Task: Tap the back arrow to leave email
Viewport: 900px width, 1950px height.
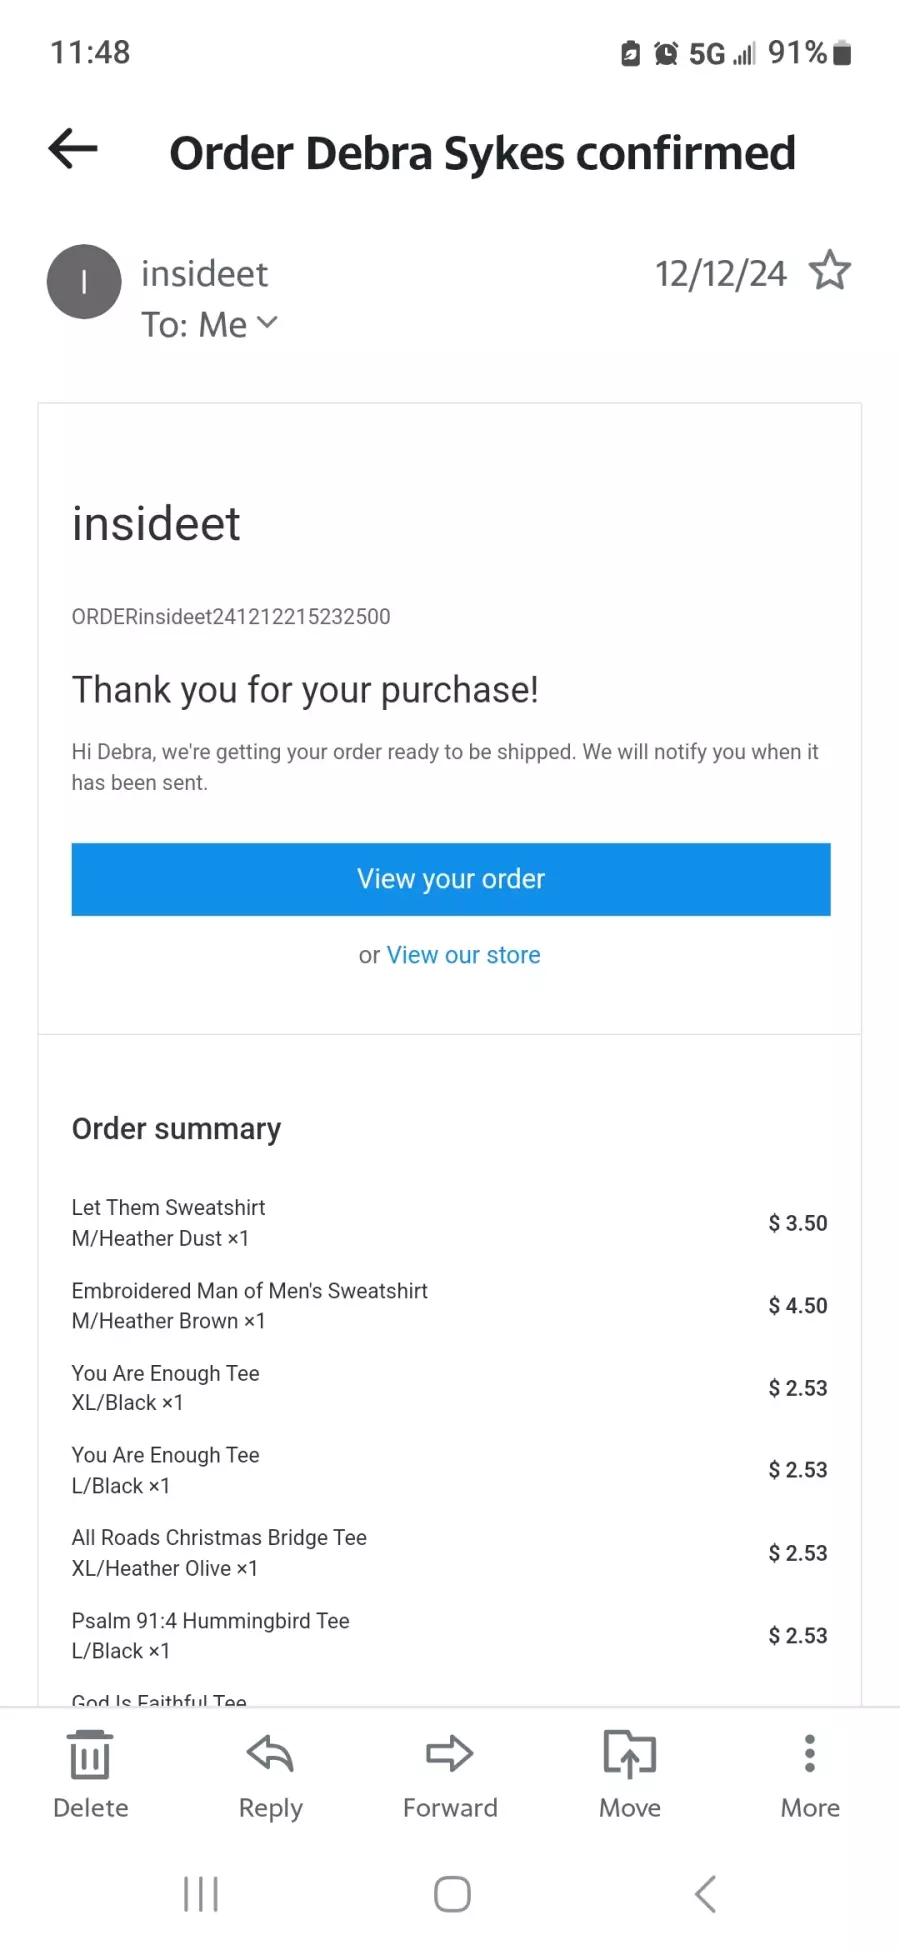Action: (x=73, y=150)
